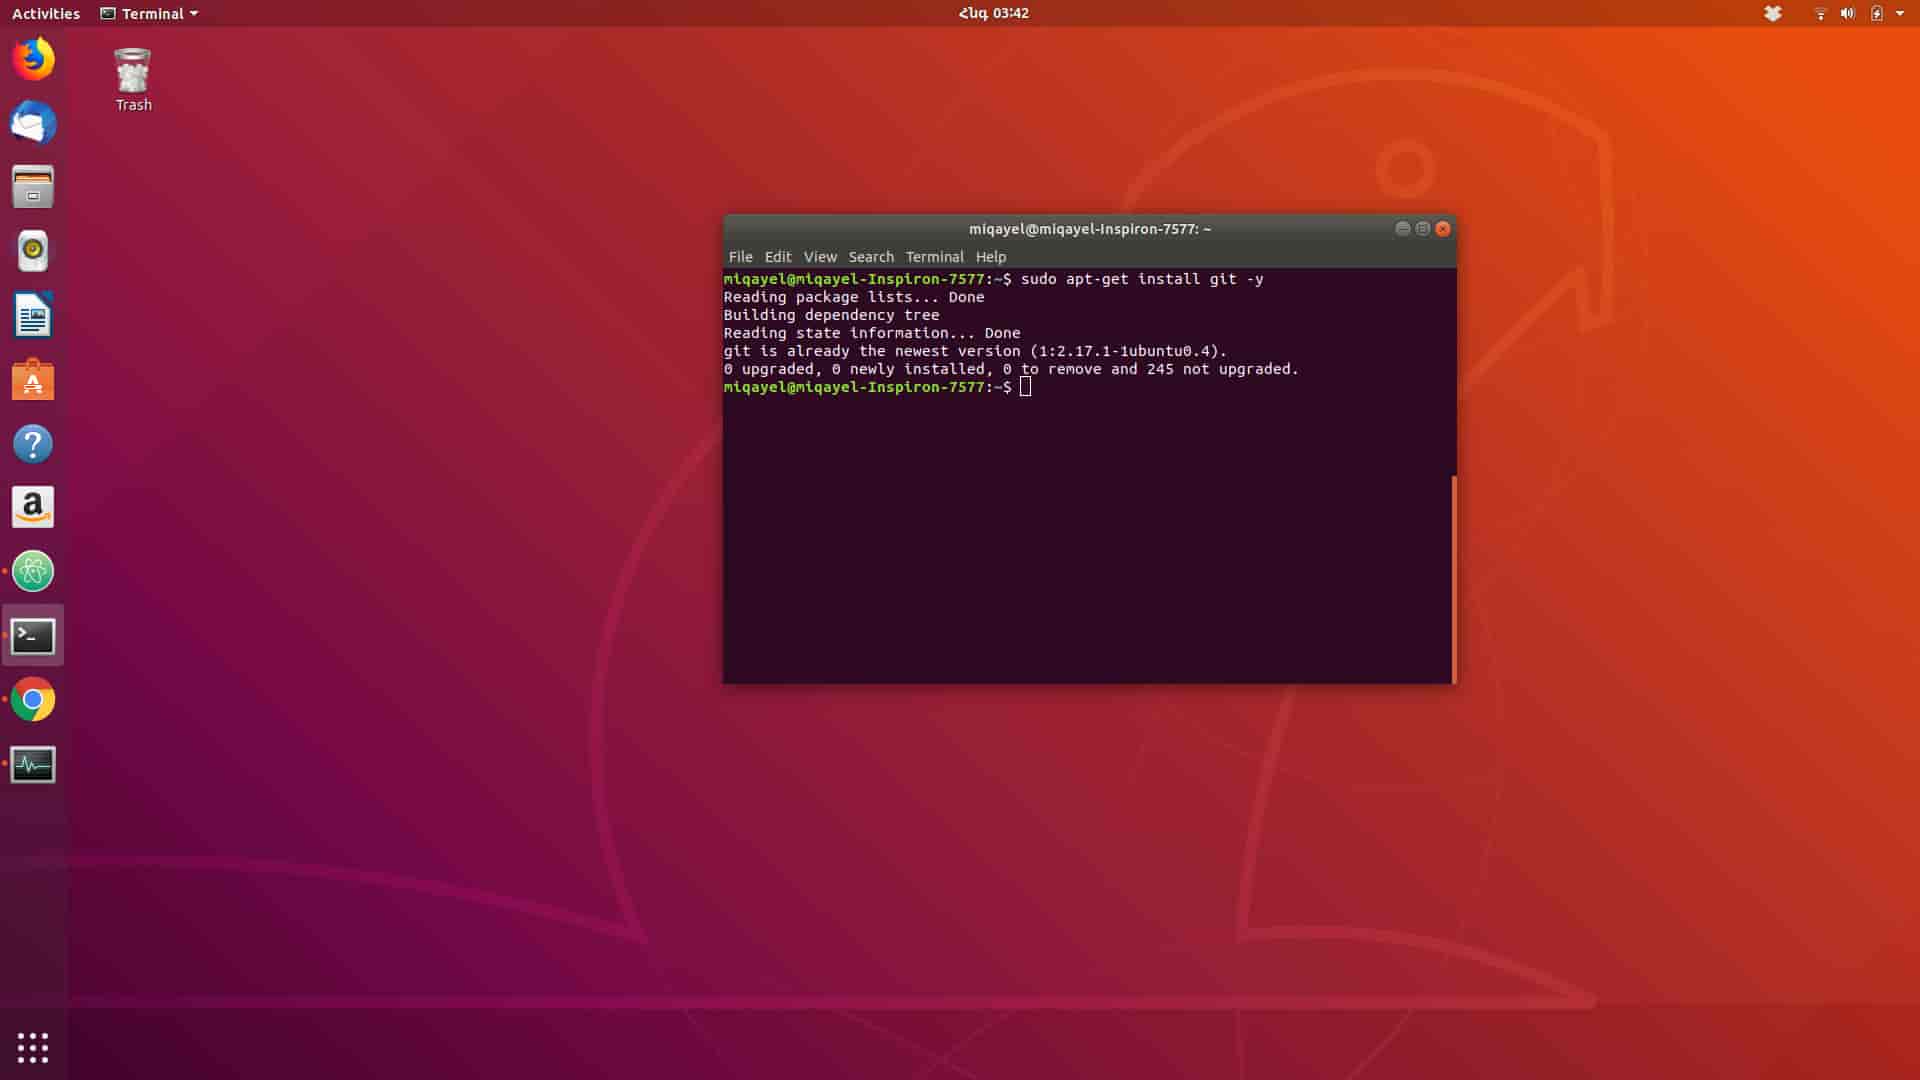Open System Monitor dock icon
1920x1080 pixels.
pos(33,765)
